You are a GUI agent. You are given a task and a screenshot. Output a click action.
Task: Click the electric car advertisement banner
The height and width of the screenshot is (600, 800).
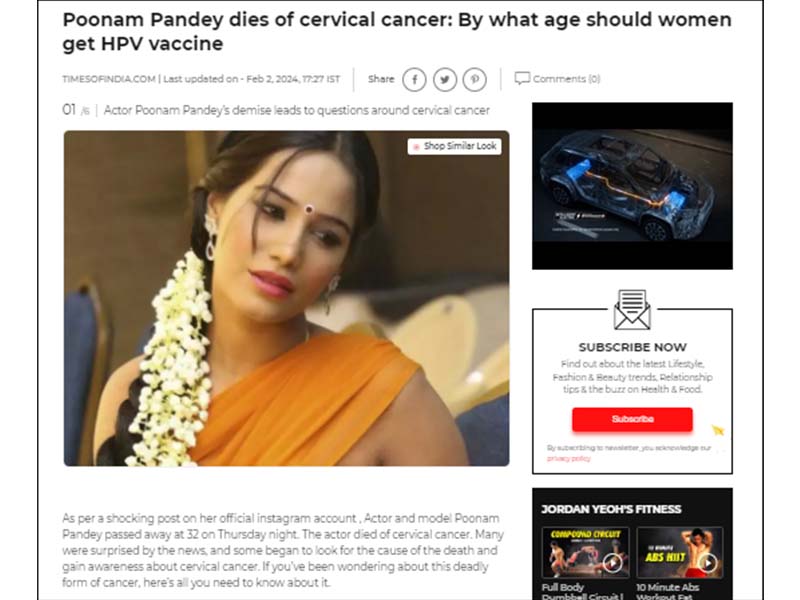[x=632, y=186]
